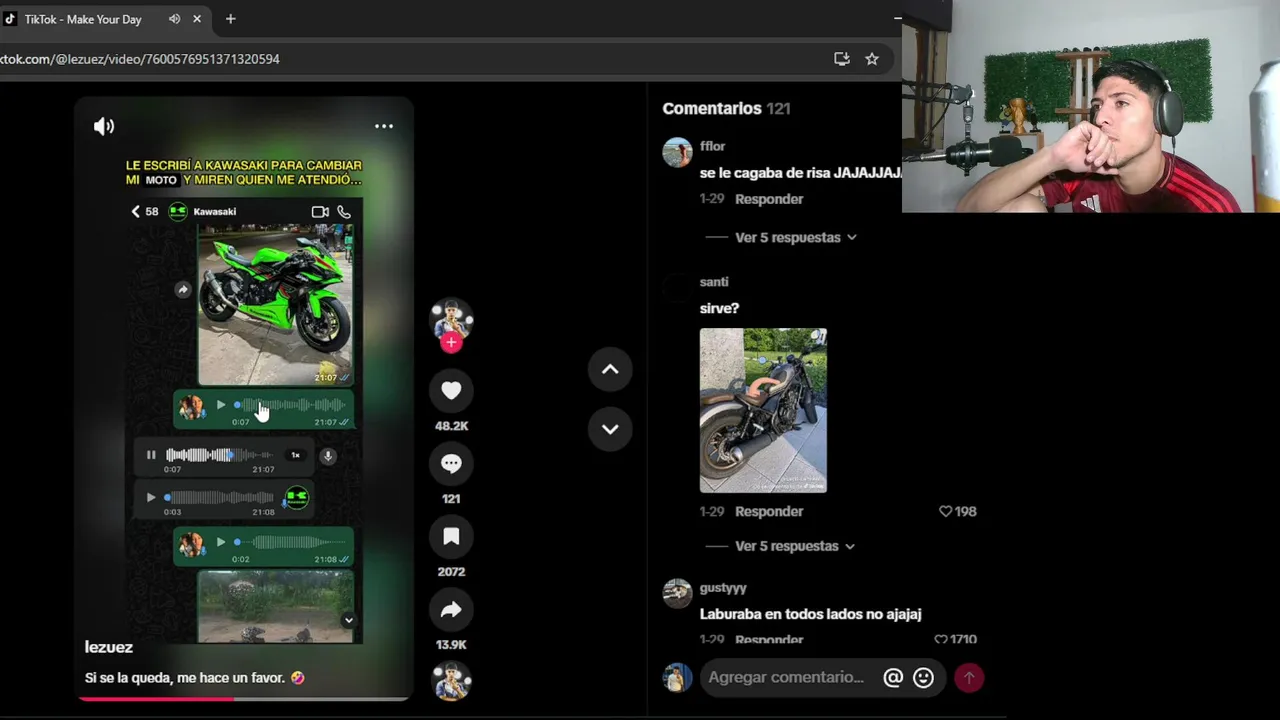Save video with the bookmark icon
This screenshot has width=1280, height=720.
pyautogui.click(x=451, y=537)
